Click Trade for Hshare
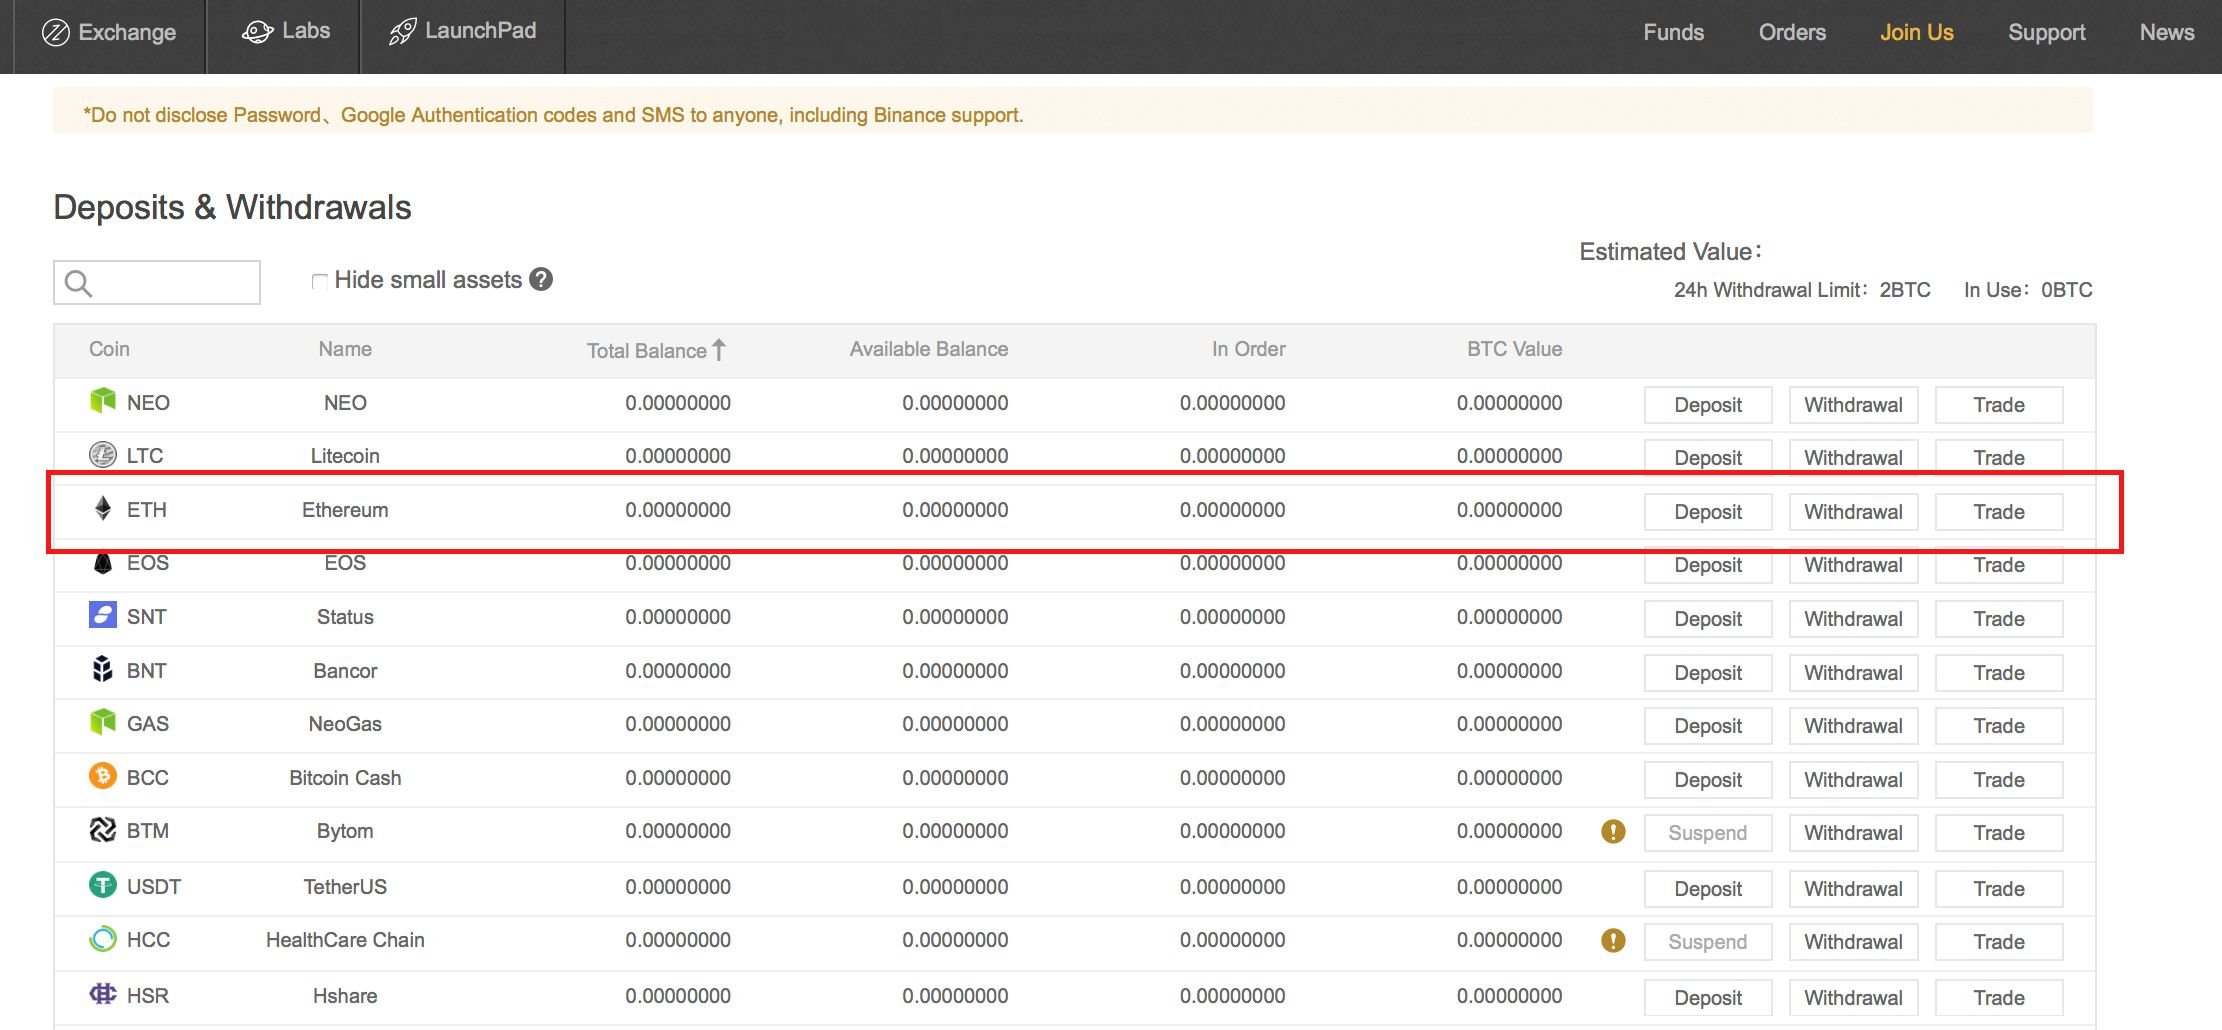Screen dimensions: 2222x1030 click(x=1999, y=998)
